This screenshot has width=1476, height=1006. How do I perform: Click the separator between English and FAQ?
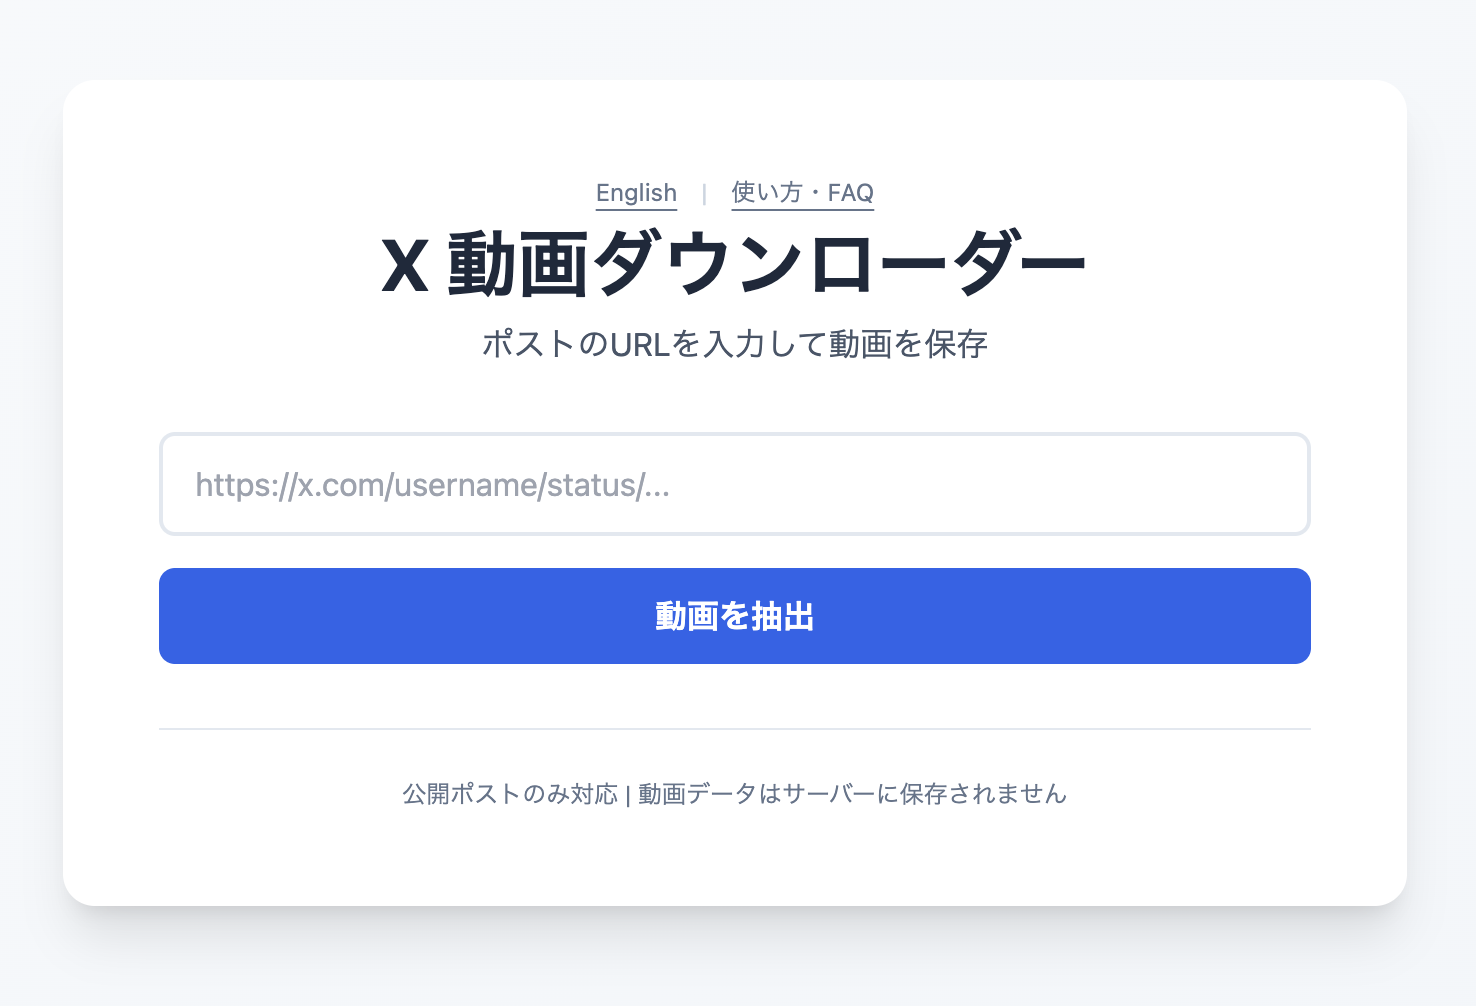(706, 192)
